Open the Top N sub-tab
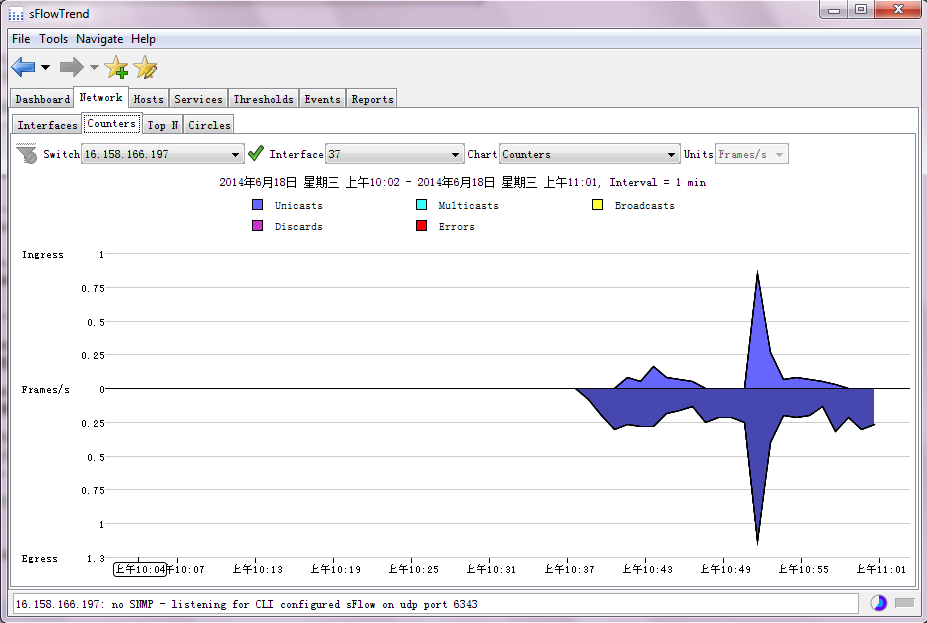This screenshot has width=927, height=623. tap(163, 125)
